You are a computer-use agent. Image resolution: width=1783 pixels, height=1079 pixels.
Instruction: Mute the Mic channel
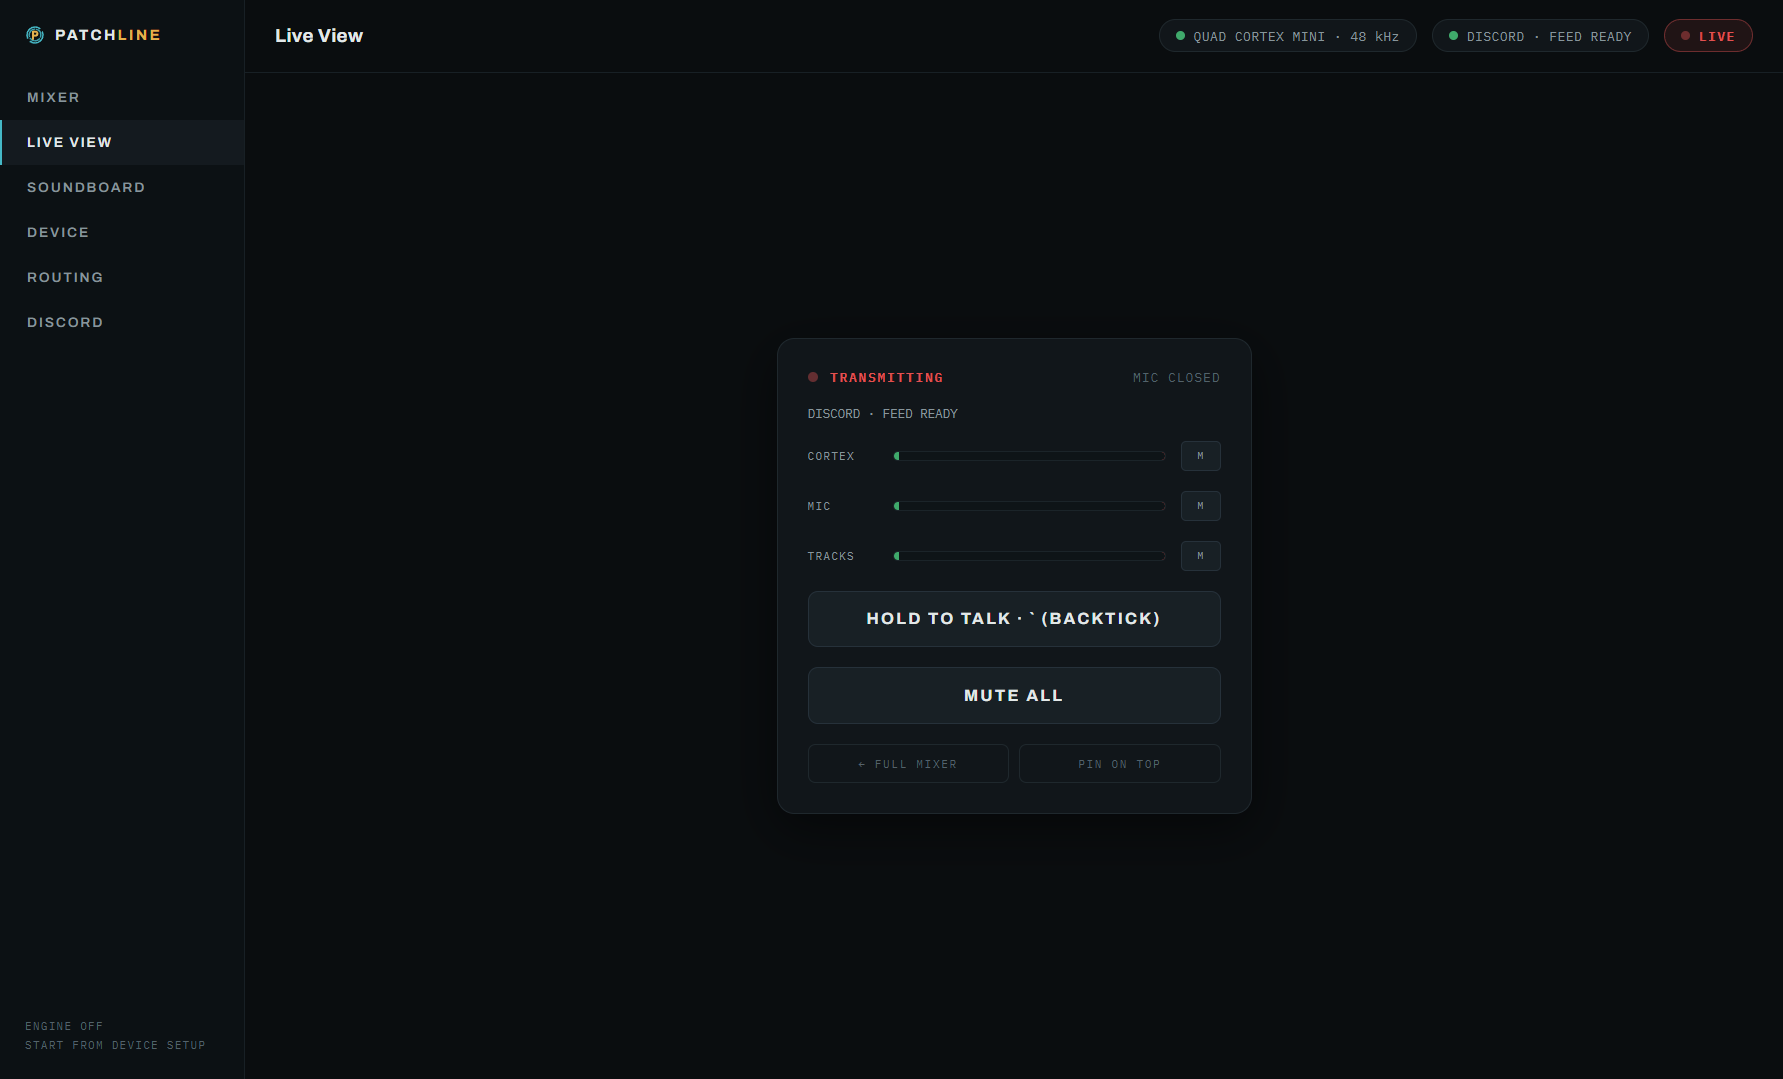(x=1200, y=506)
